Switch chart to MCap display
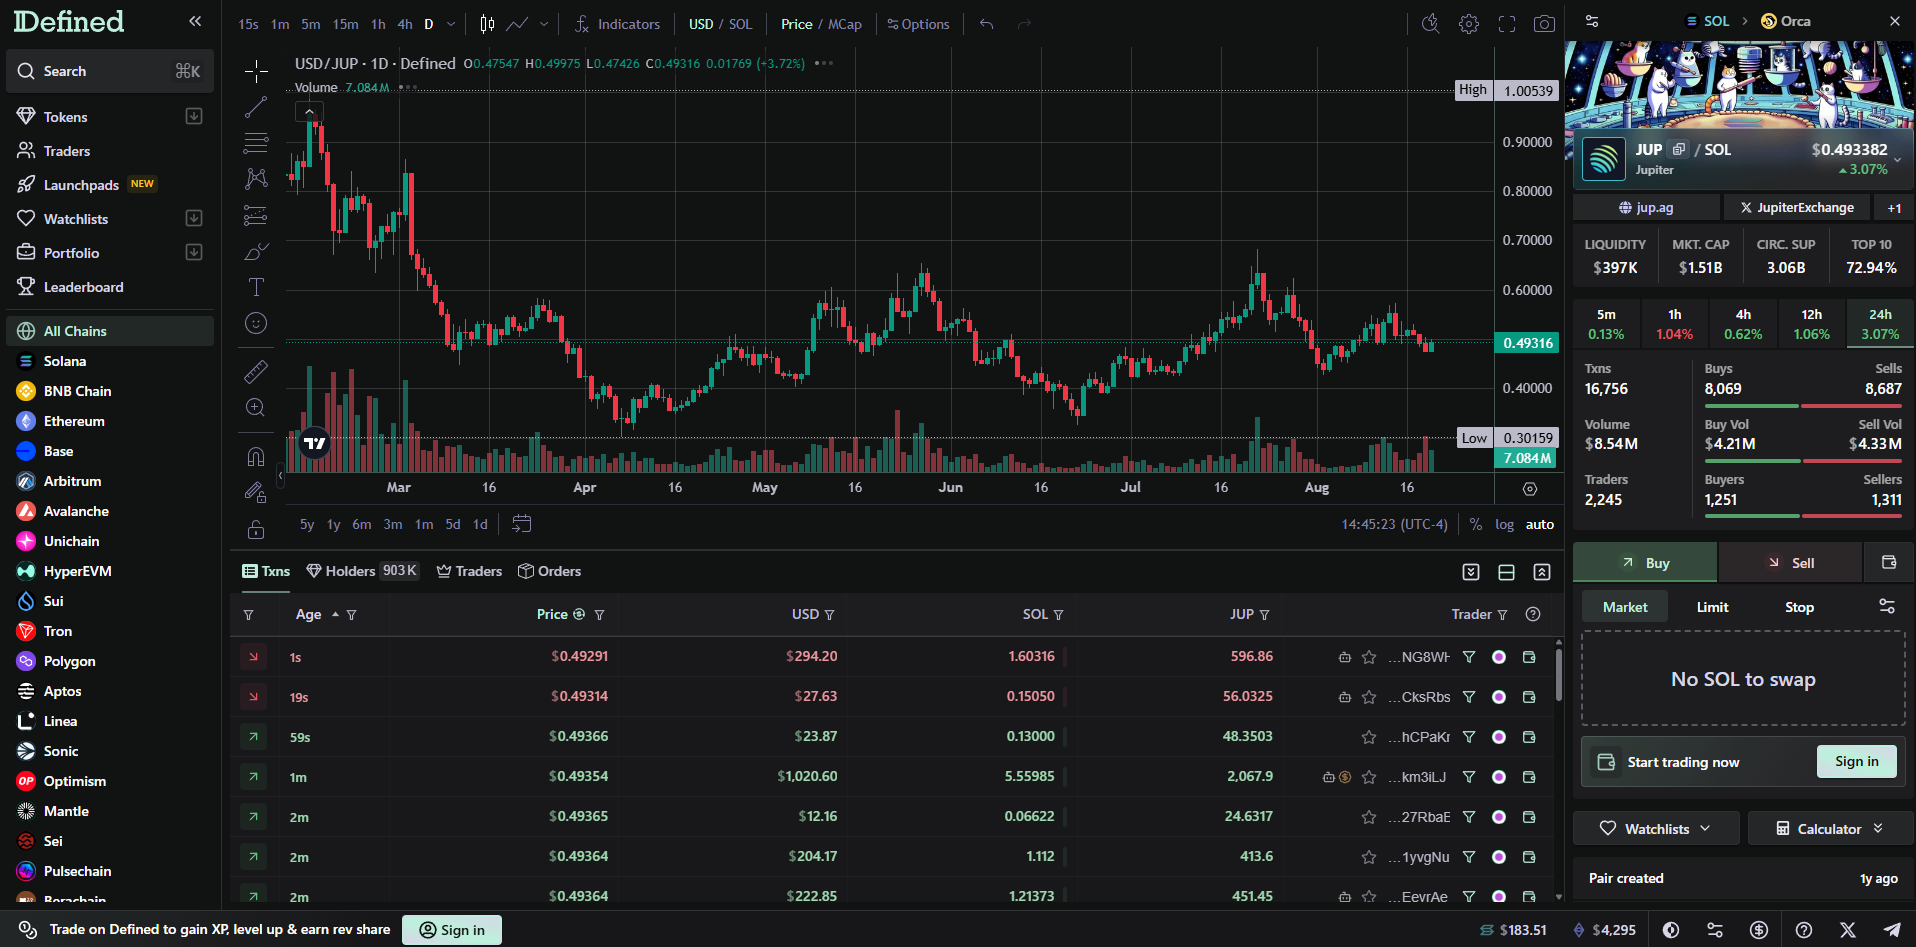This screenshot has height=947, width=1916. tap(845, 24)
